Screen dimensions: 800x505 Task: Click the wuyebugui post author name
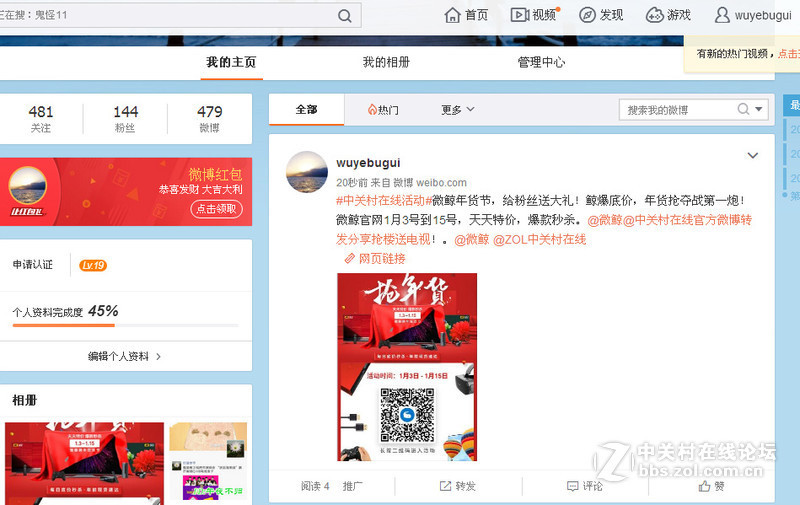click(x=368, y=163)
